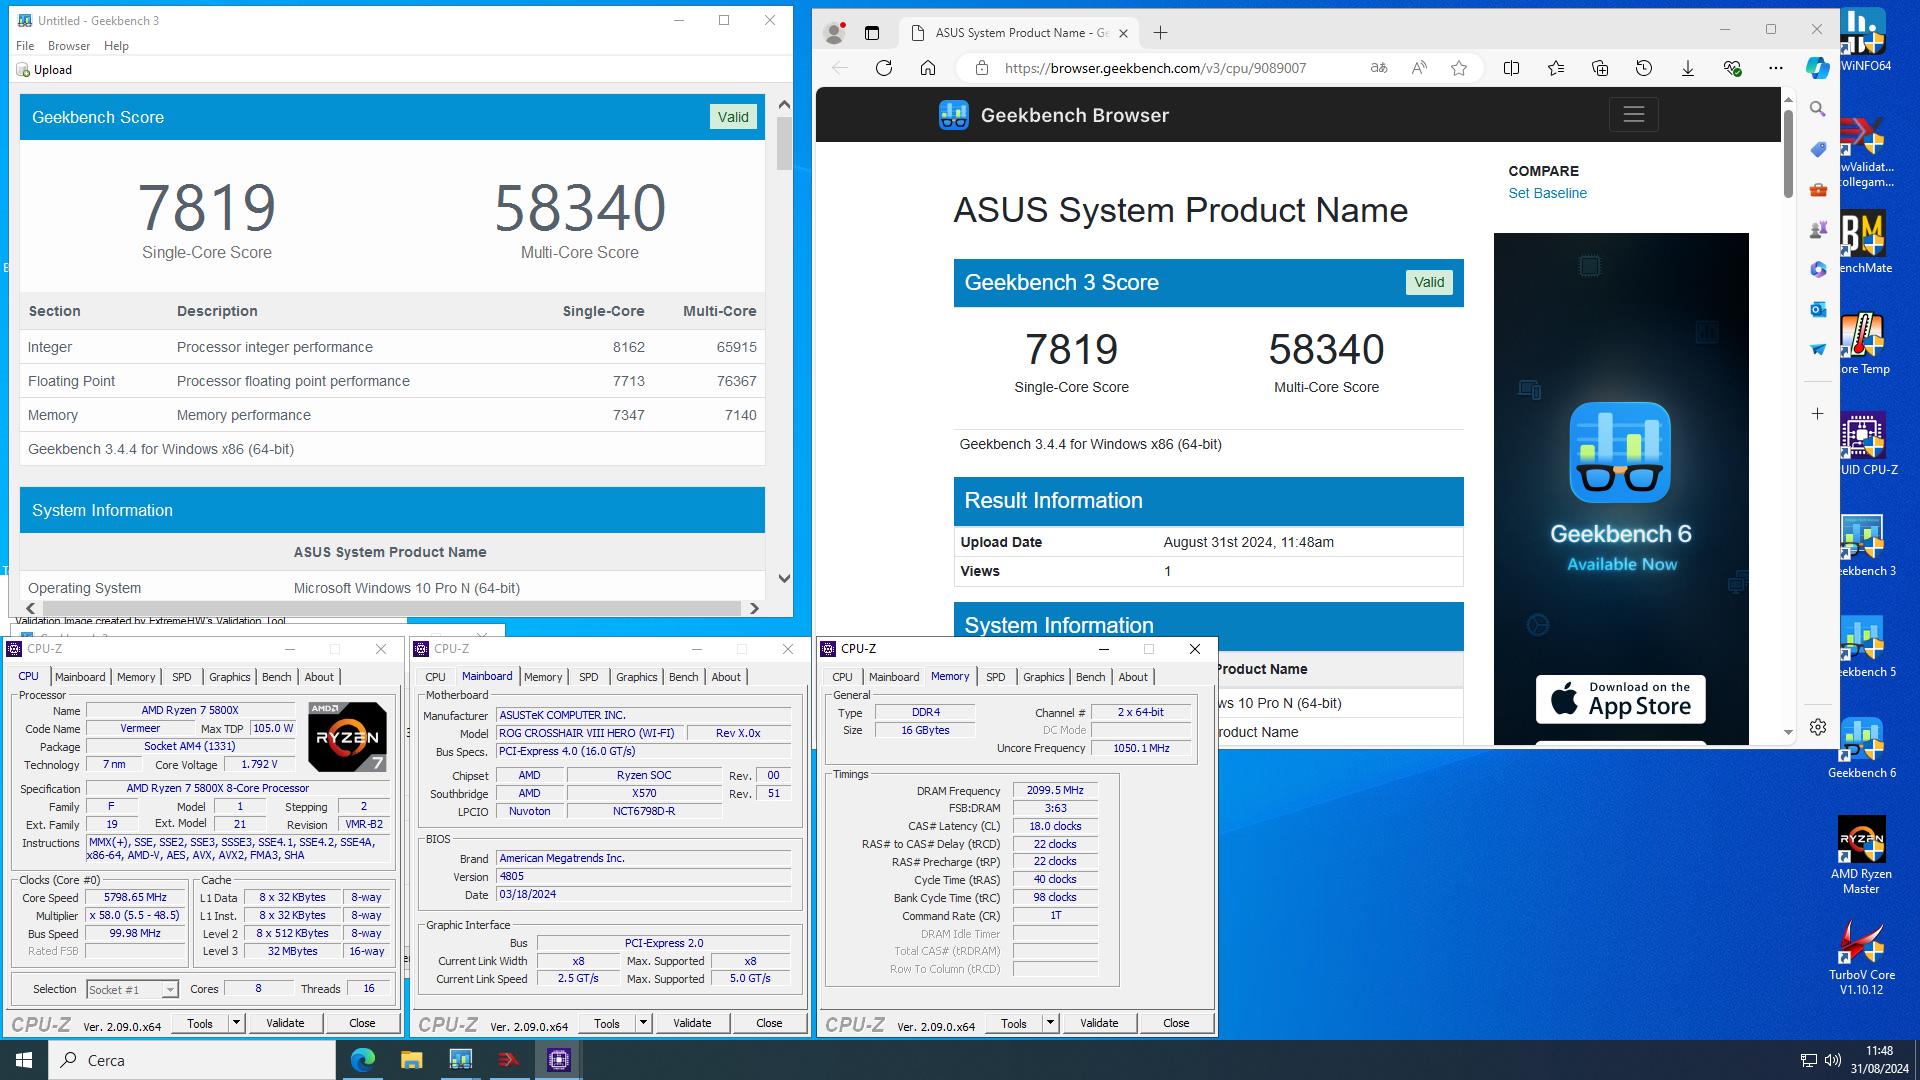Click Set Baseline link
Image resolution: width=1920 pixels, height=1080 pixels.
click(x=1547, y=193)
